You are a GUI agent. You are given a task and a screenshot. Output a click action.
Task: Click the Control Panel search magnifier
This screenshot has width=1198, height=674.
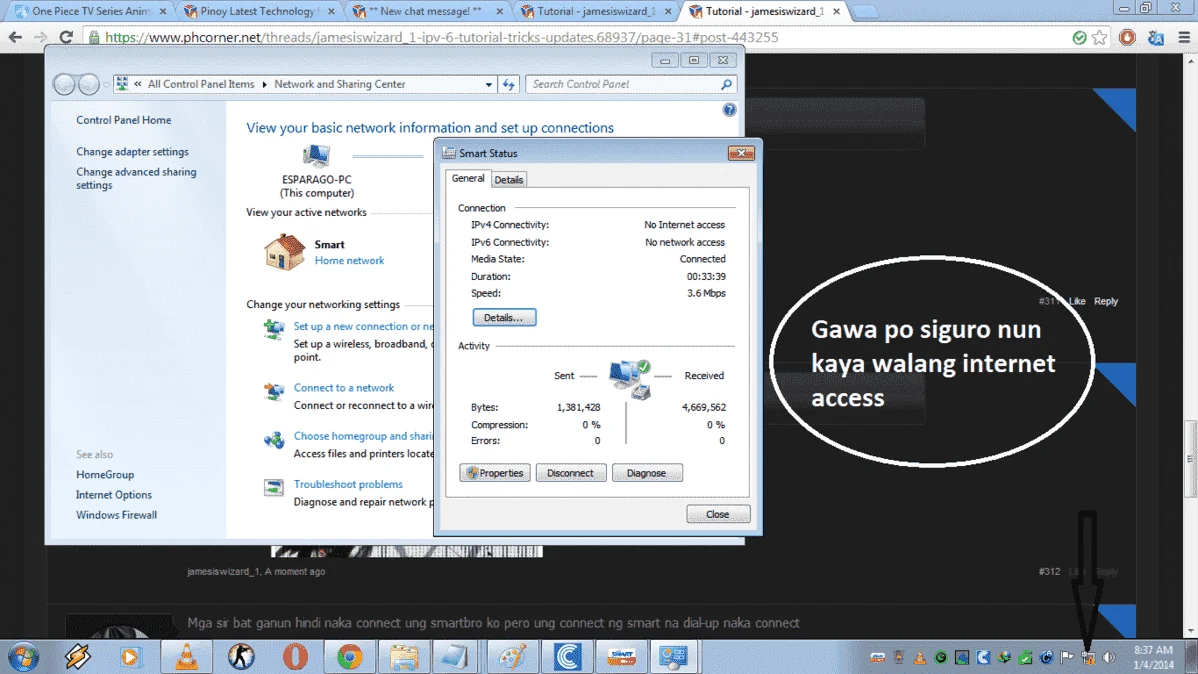click(x=727, y=84)
